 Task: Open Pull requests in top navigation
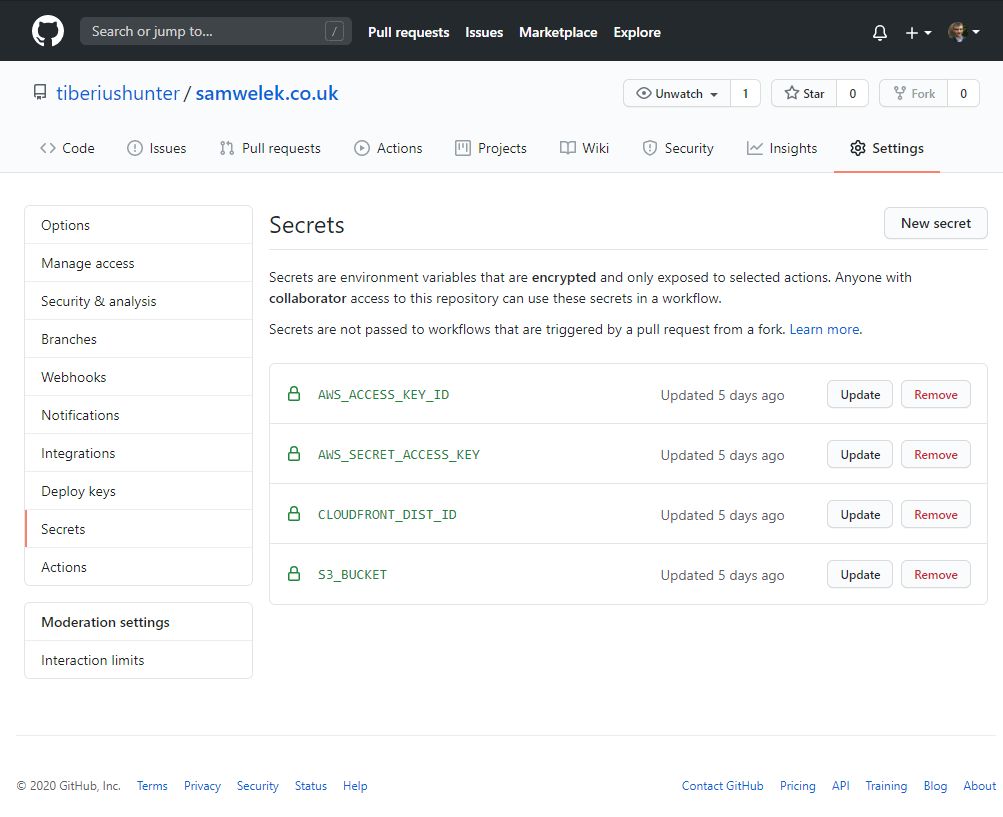coord(408,32)
